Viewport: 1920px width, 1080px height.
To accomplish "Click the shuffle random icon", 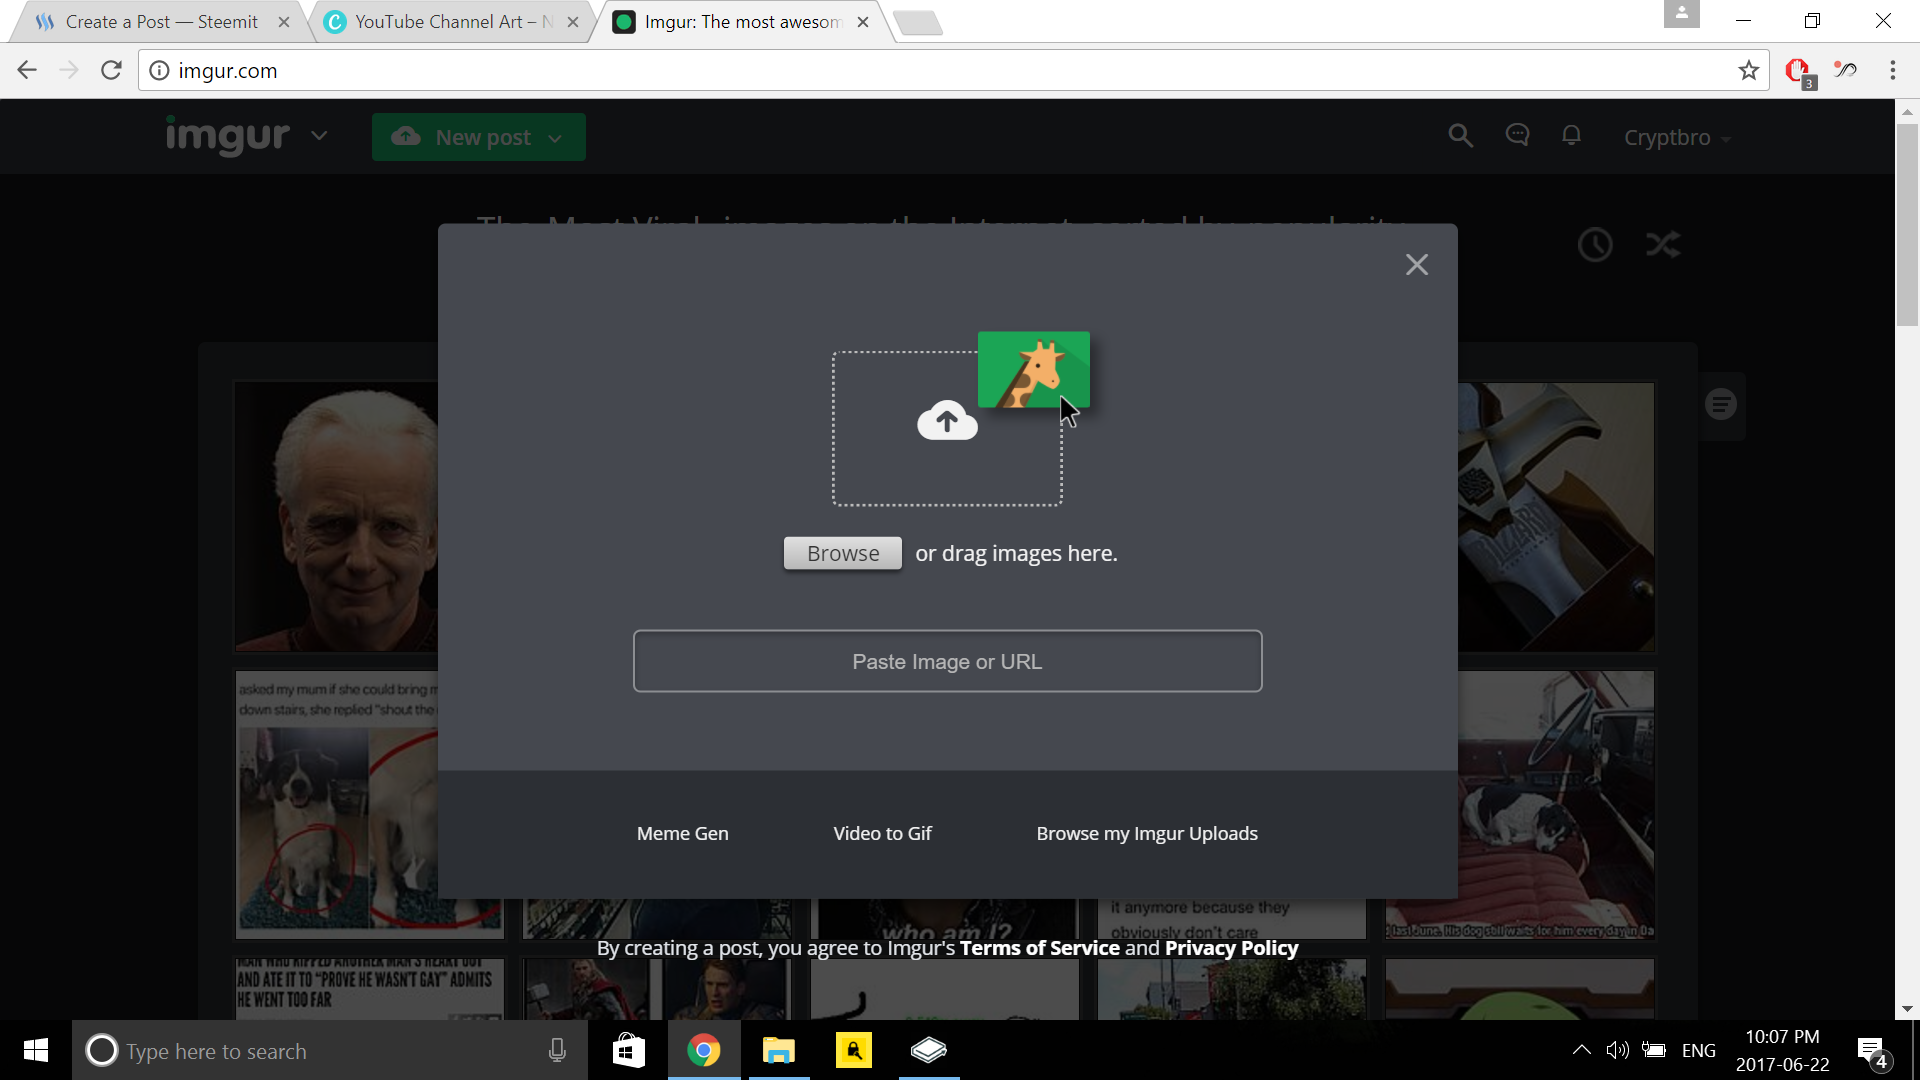I will (x=1663, y=245).
